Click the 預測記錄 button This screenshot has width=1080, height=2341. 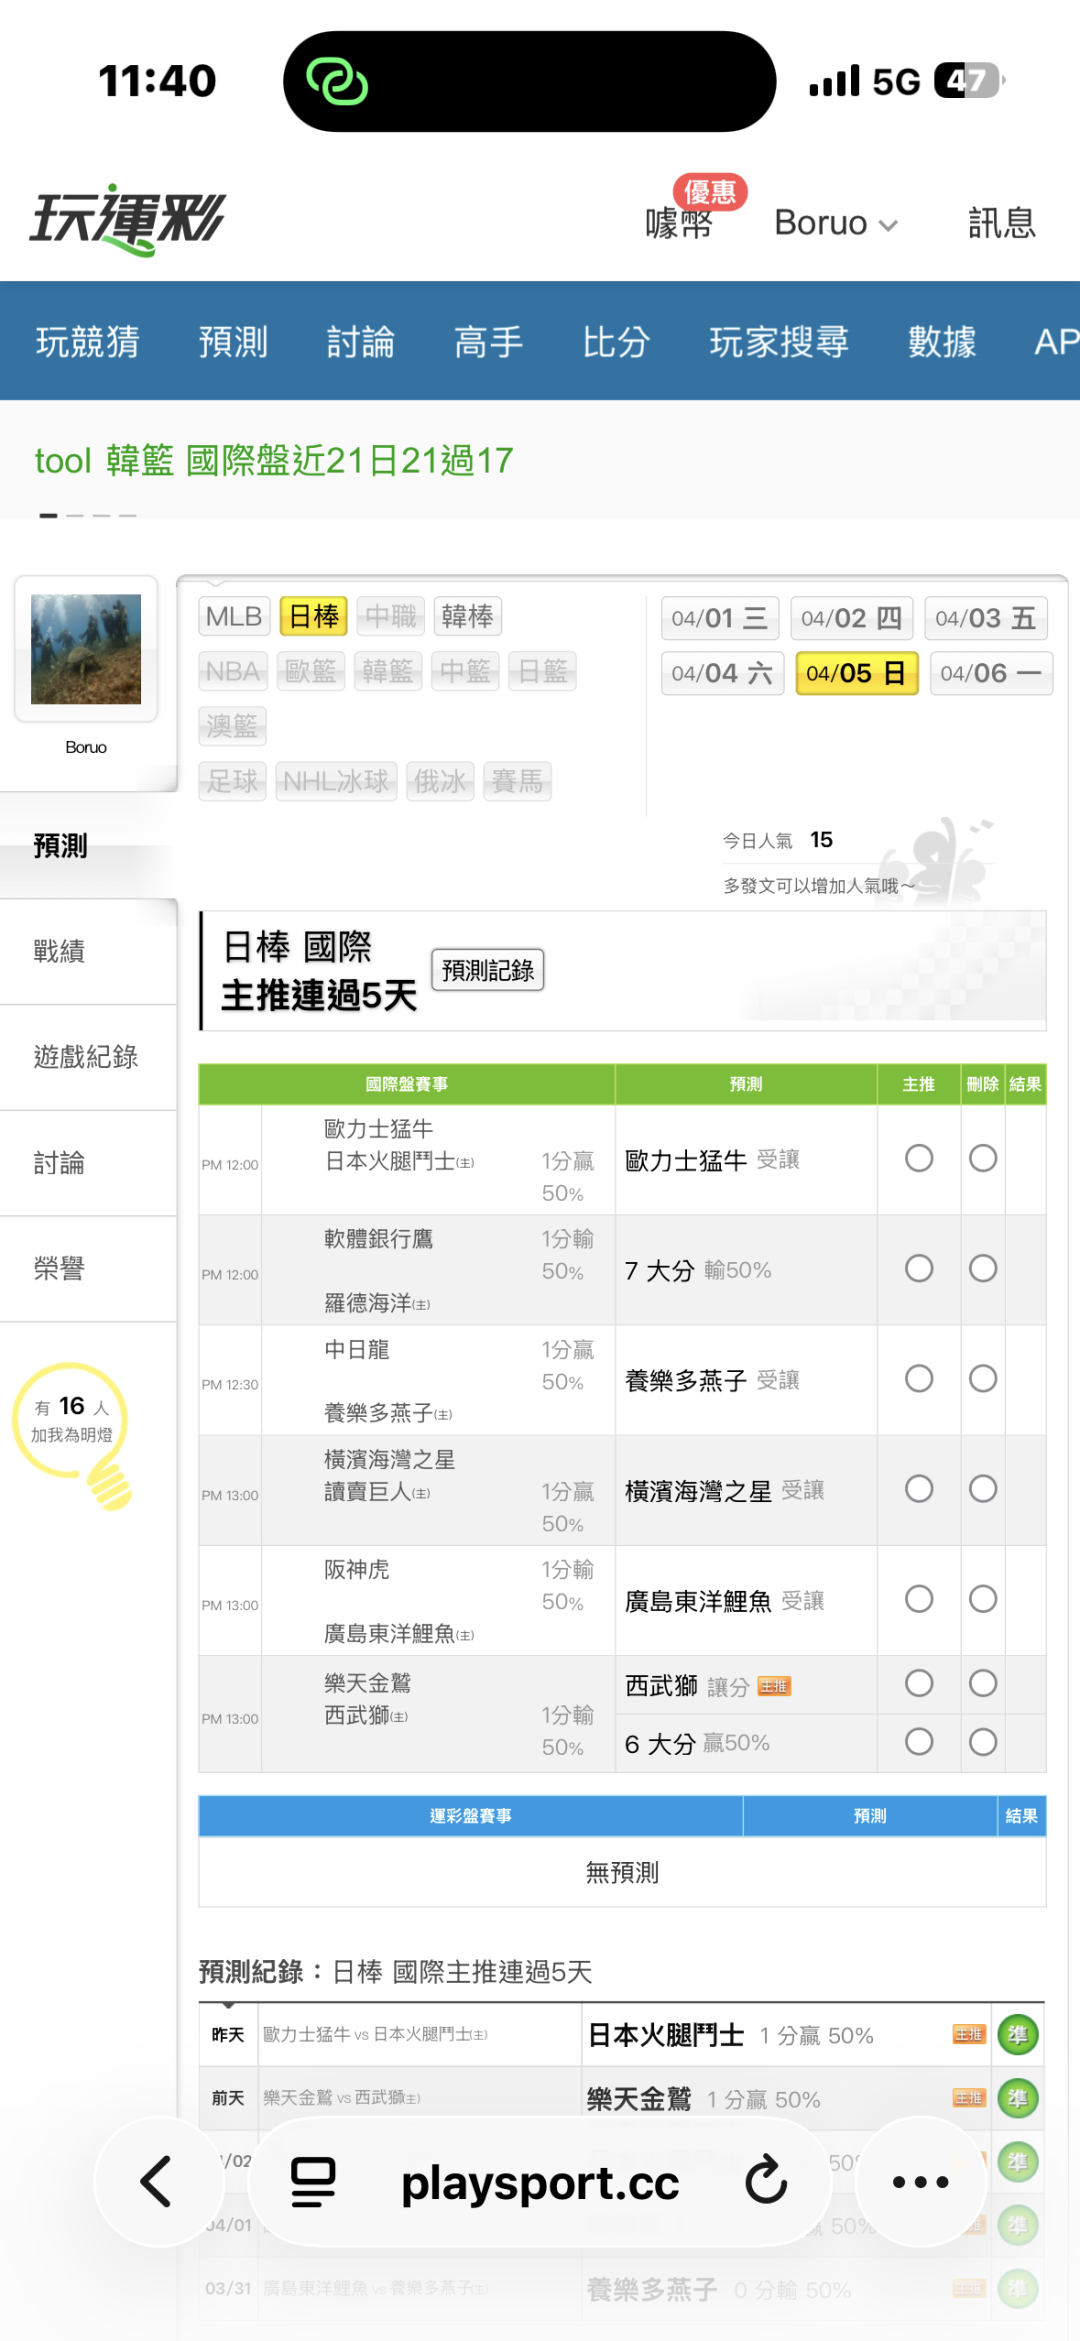(488, 970)
